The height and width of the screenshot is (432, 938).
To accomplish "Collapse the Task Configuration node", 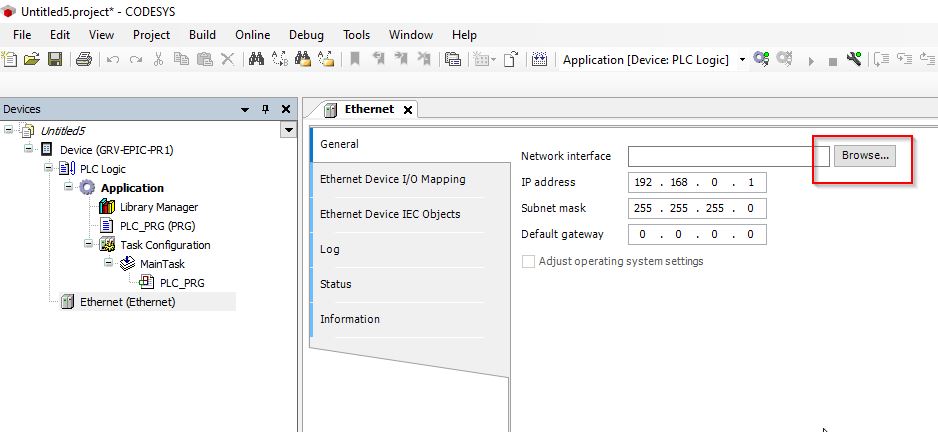I will [x=88, y=243].
